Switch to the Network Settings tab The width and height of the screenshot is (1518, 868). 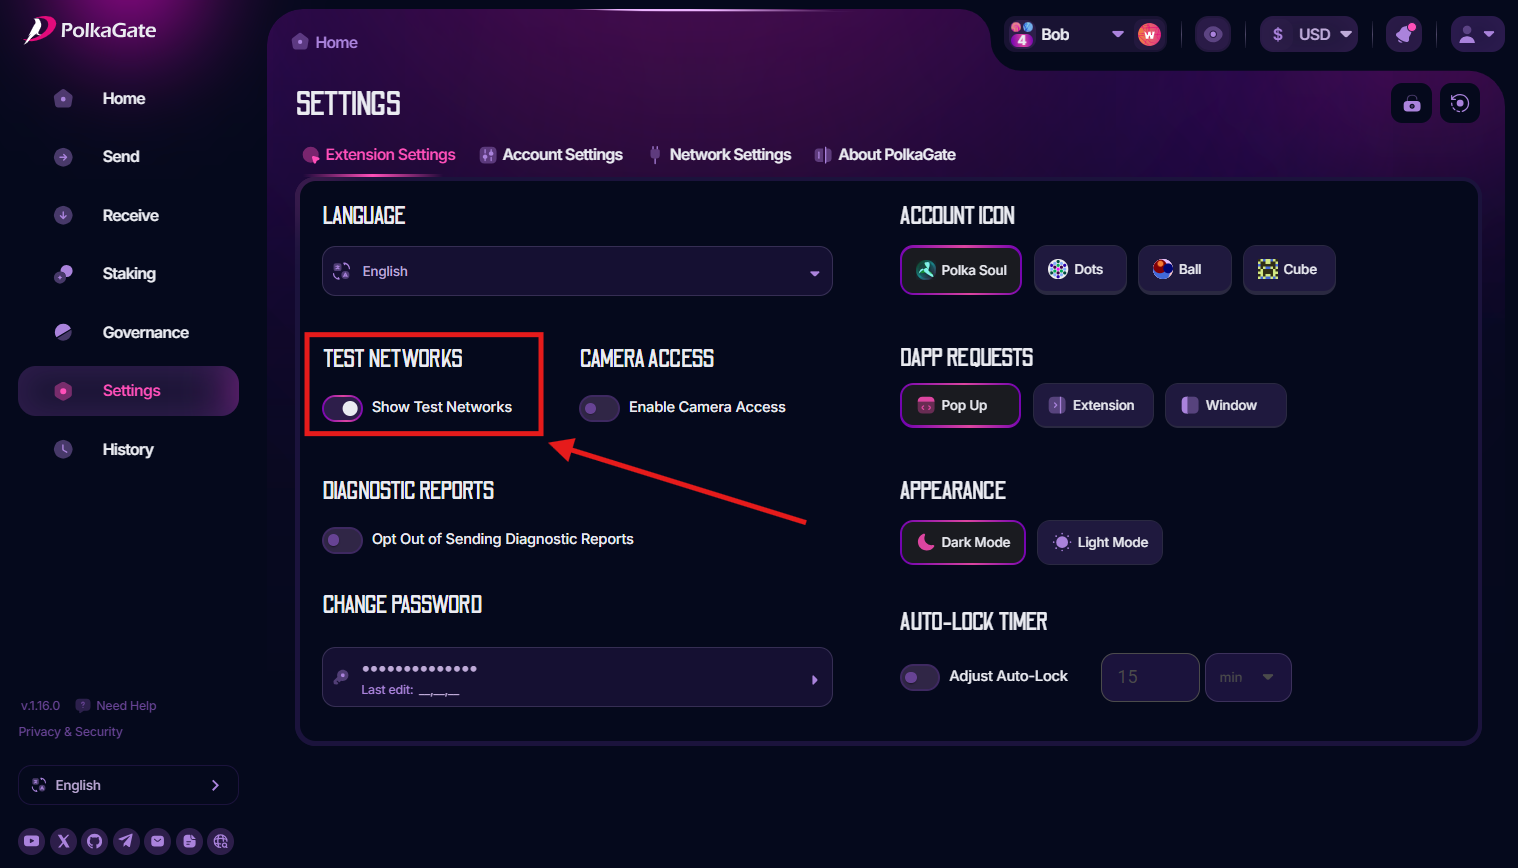tap(729, 155)
